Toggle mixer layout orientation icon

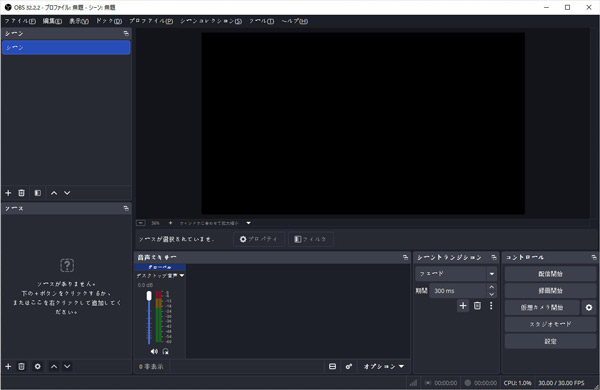333,366
